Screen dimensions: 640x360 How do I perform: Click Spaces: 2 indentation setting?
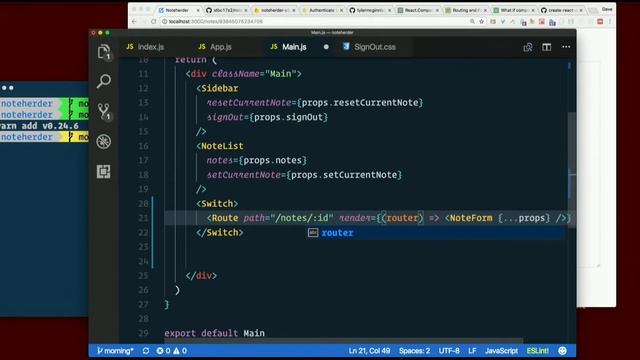pyautogui.click(x=414, y=351)
